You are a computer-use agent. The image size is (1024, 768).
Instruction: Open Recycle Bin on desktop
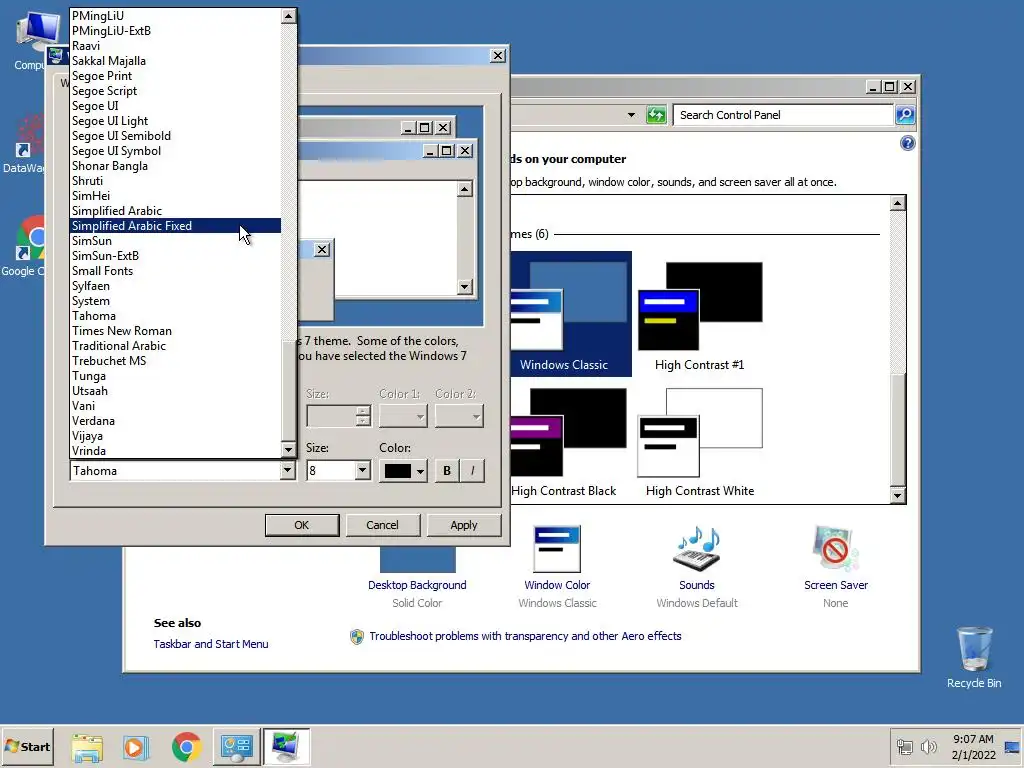[974, 657]
